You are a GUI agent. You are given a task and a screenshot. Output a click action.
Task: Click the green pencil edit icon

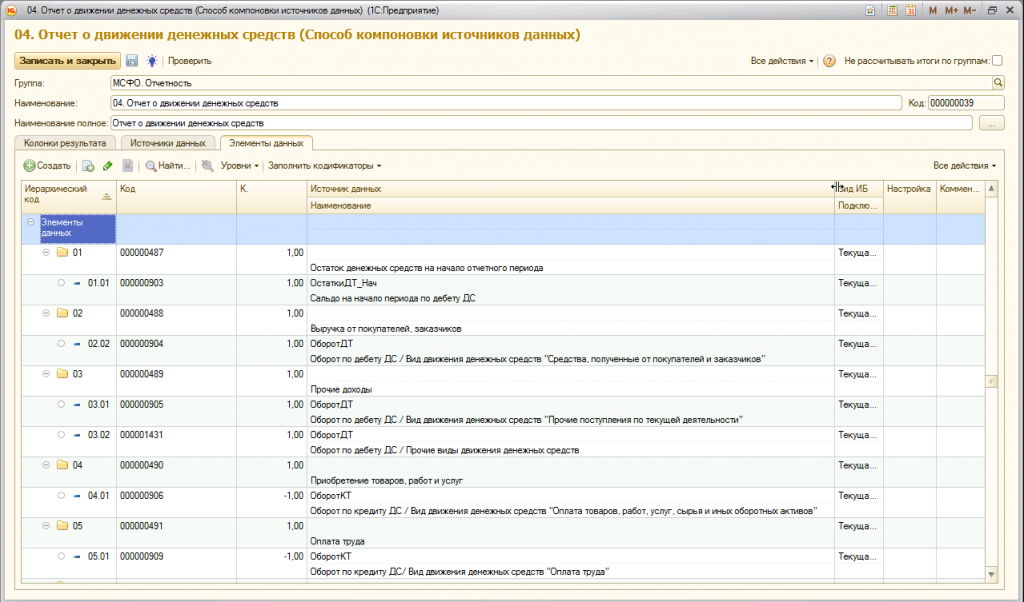point(107,165)
